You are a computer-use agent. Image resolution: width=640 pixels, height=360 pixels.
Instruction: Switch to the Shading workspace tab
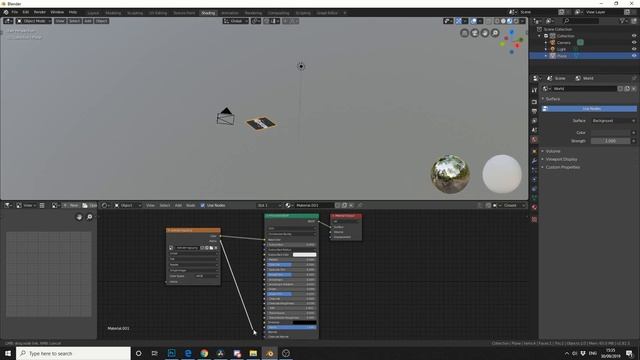(x=208, y=13)
